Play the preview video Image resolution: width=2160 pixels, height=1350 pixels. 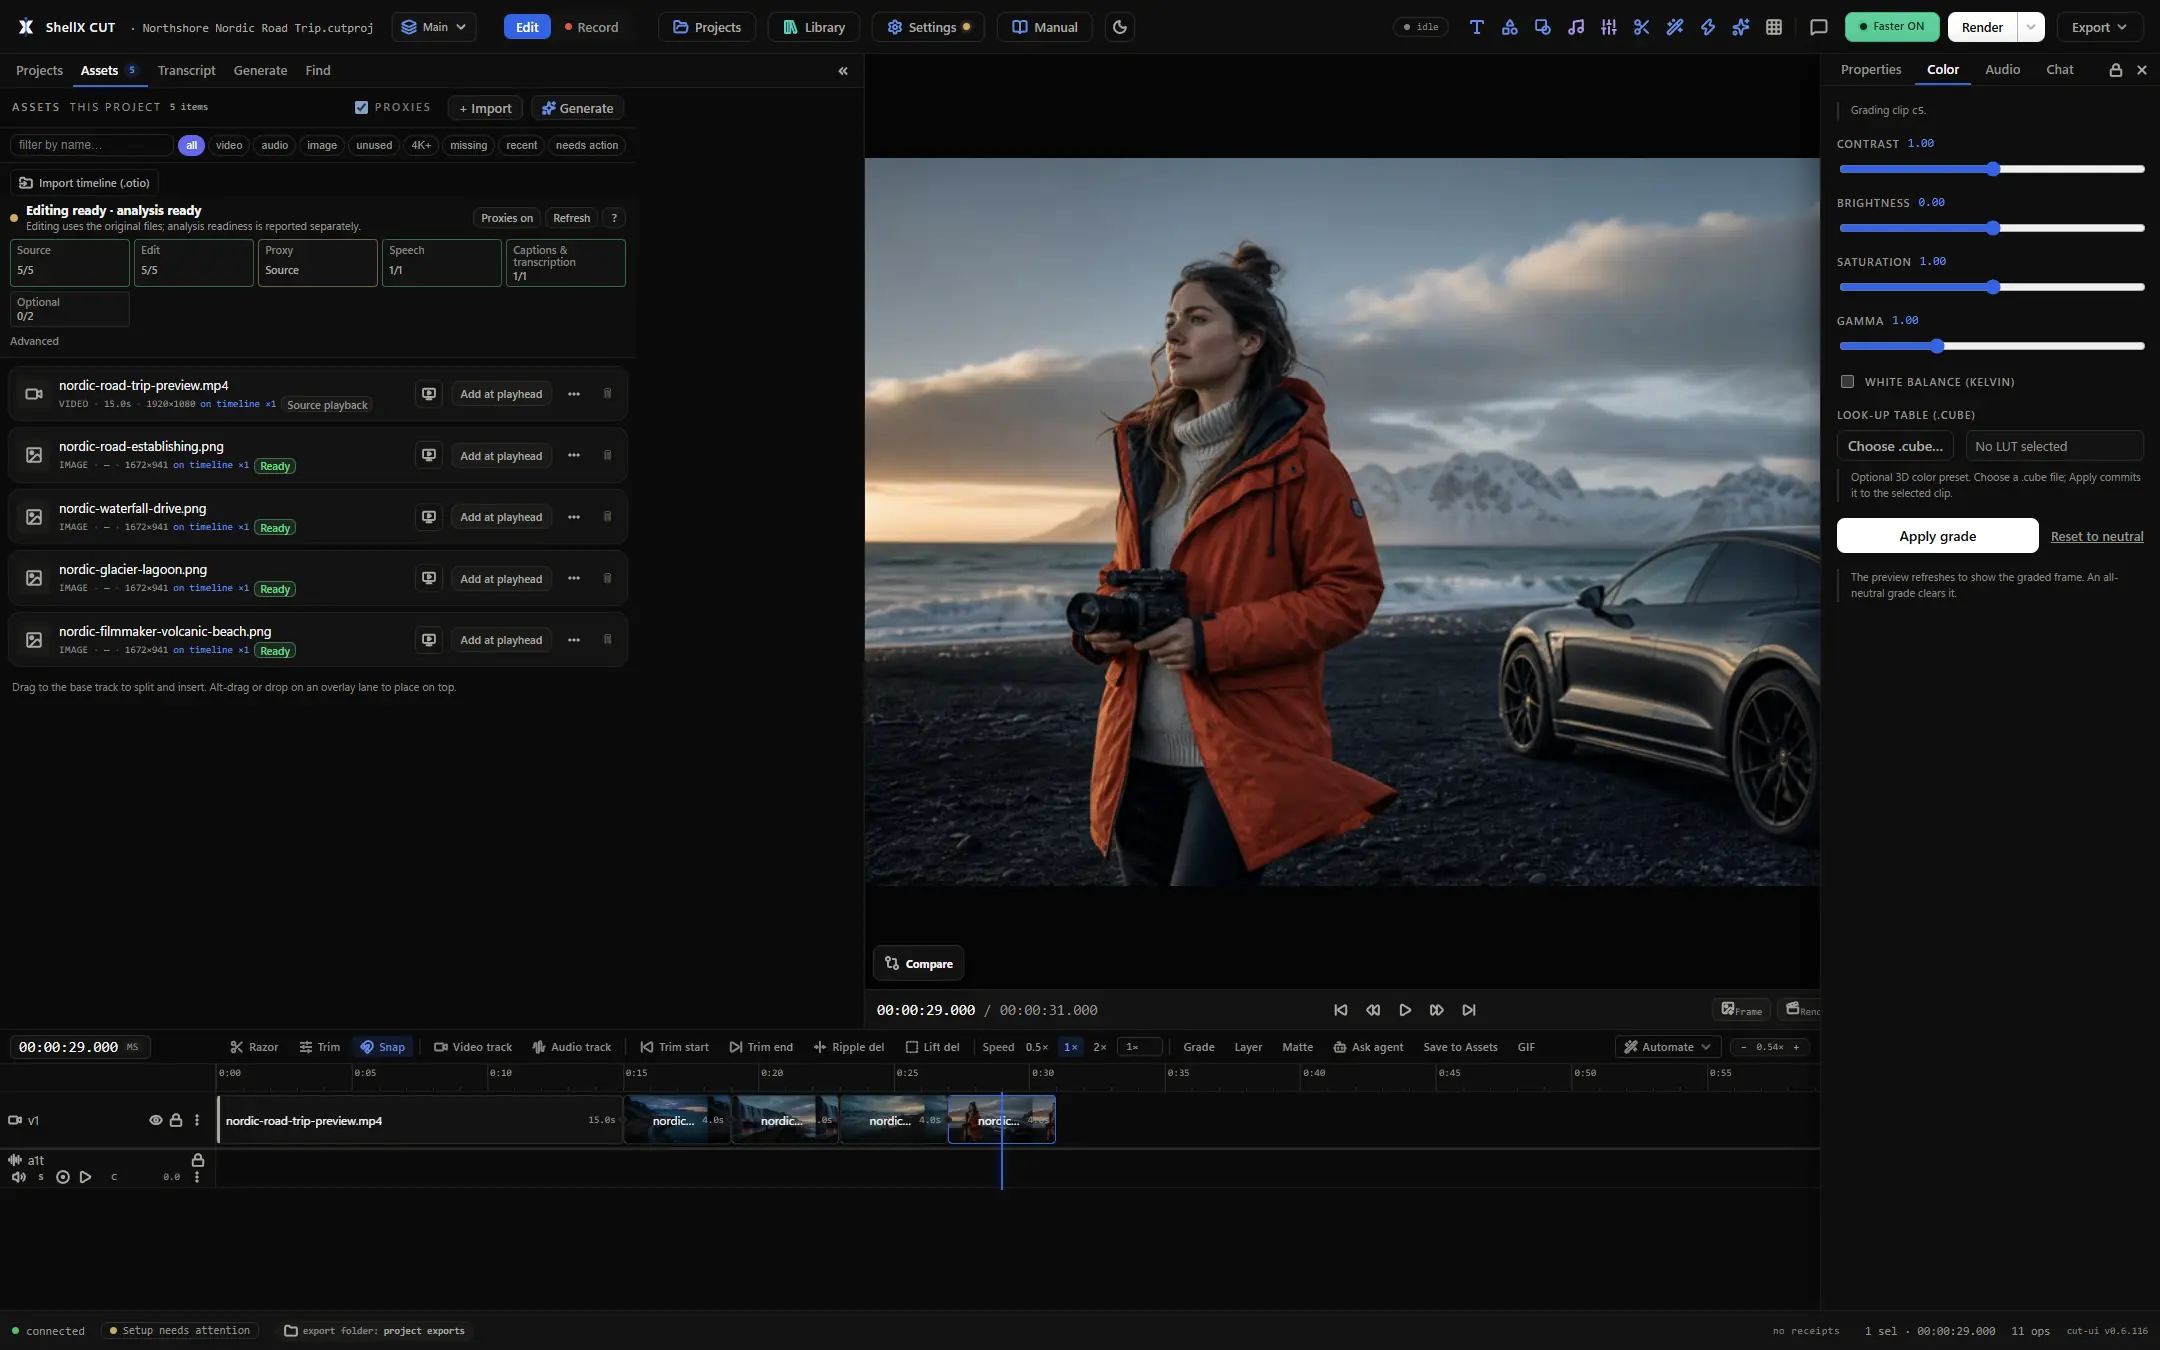(1404, 1010)
